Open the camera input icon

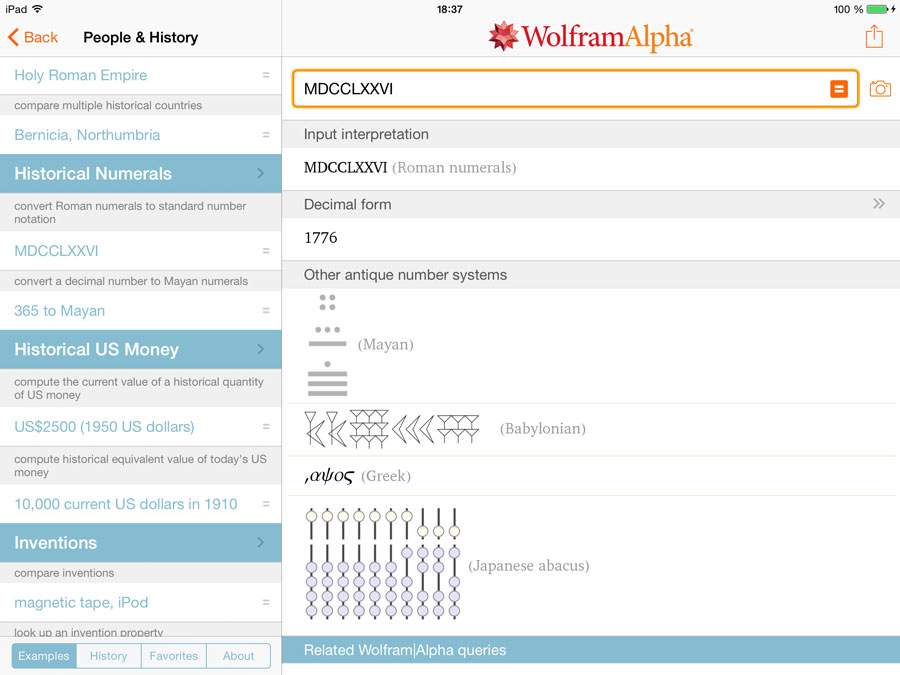click(880, 89)
